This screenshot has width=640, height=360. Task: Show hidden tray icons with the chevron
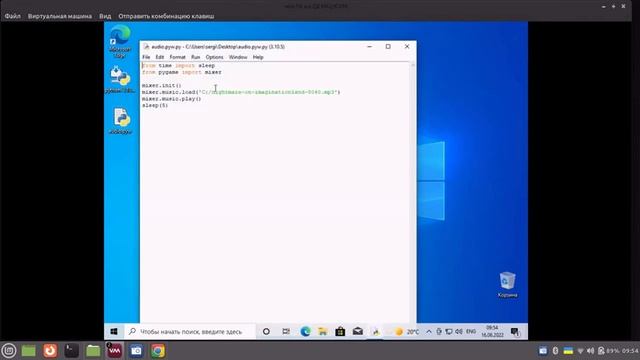pos(429,331)
